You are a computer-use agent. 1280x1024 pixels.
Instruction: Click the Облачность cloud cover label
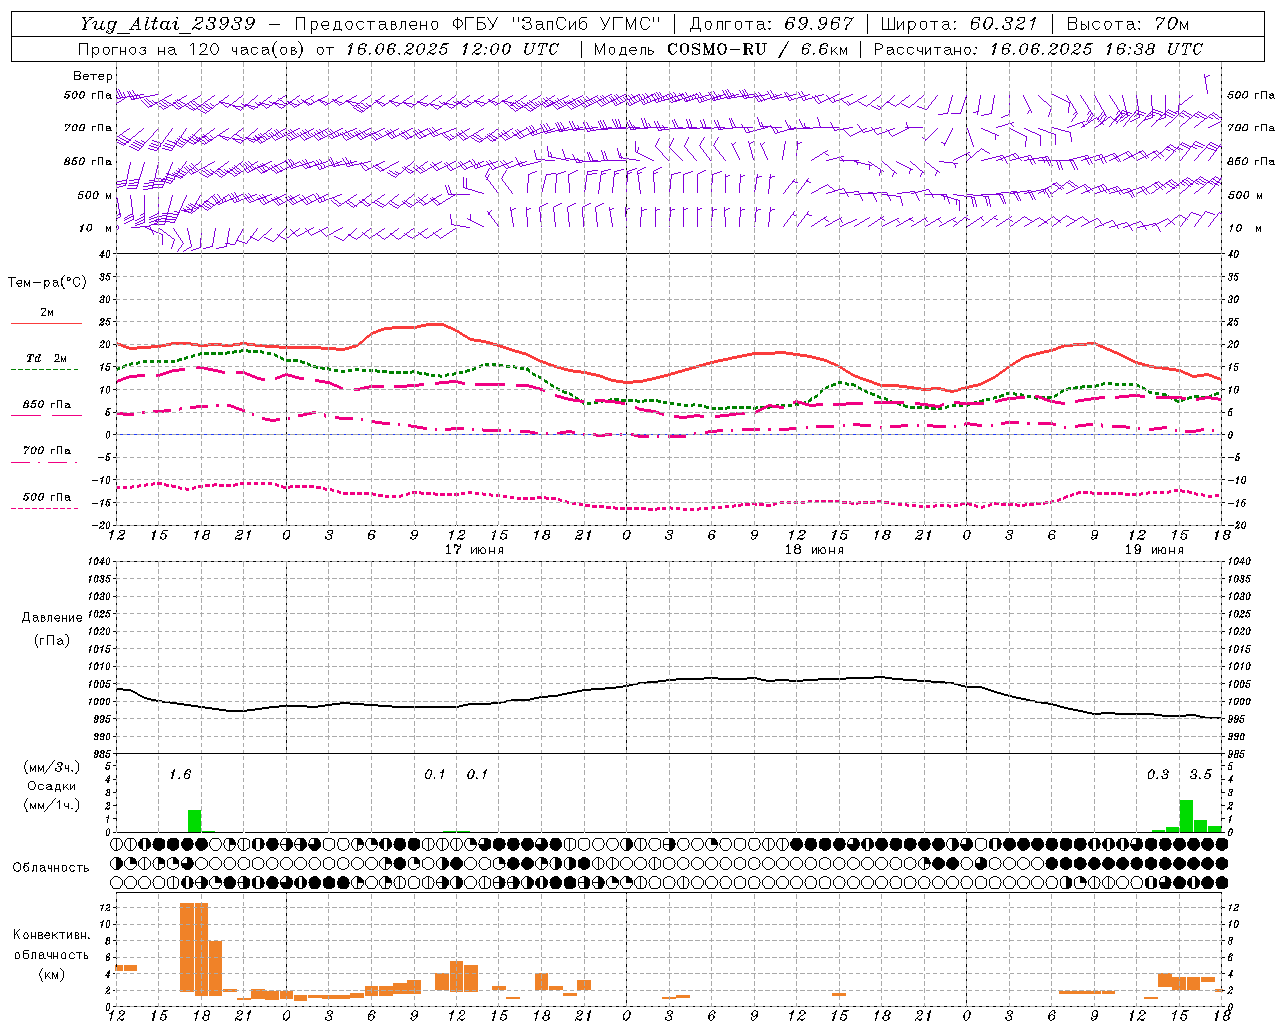51,867
